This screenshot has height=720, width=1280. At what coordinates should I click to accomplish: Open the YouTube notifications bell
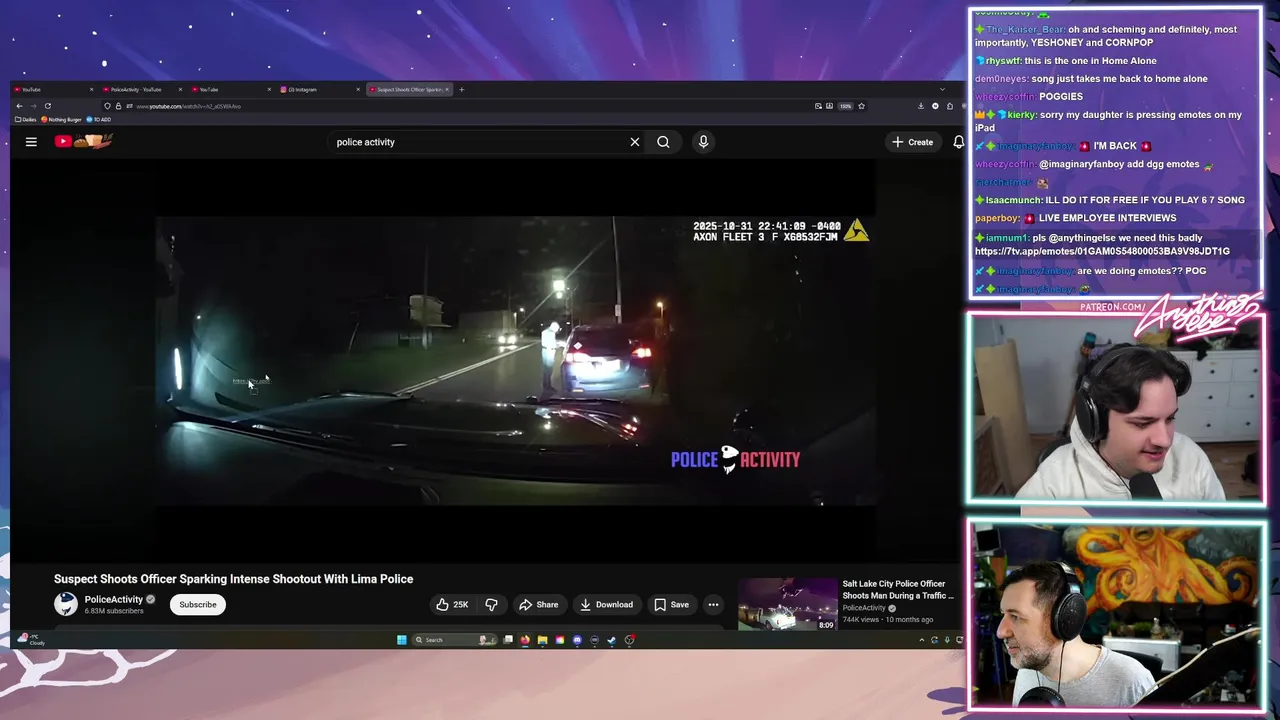tap(958, 142)
